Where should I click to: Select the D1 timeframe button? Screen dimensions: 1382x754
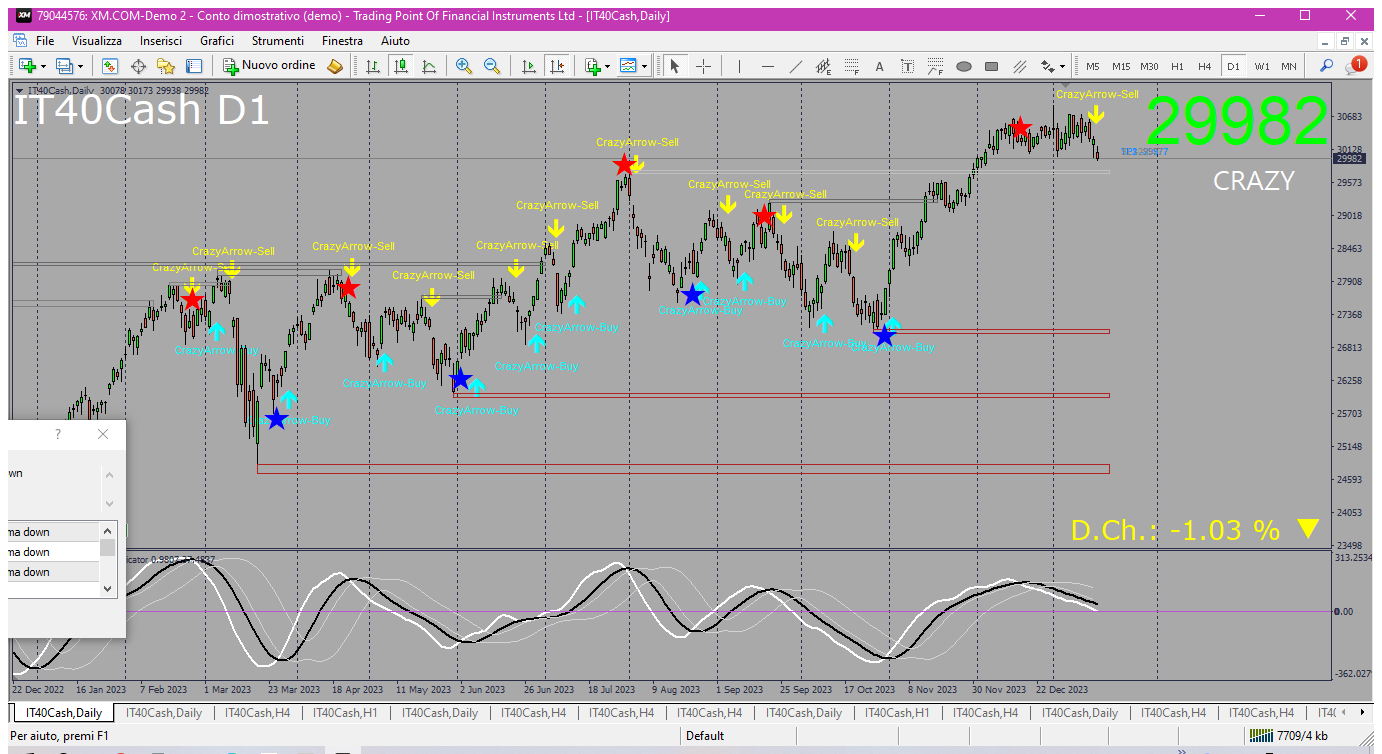[x=1233, y=66]
